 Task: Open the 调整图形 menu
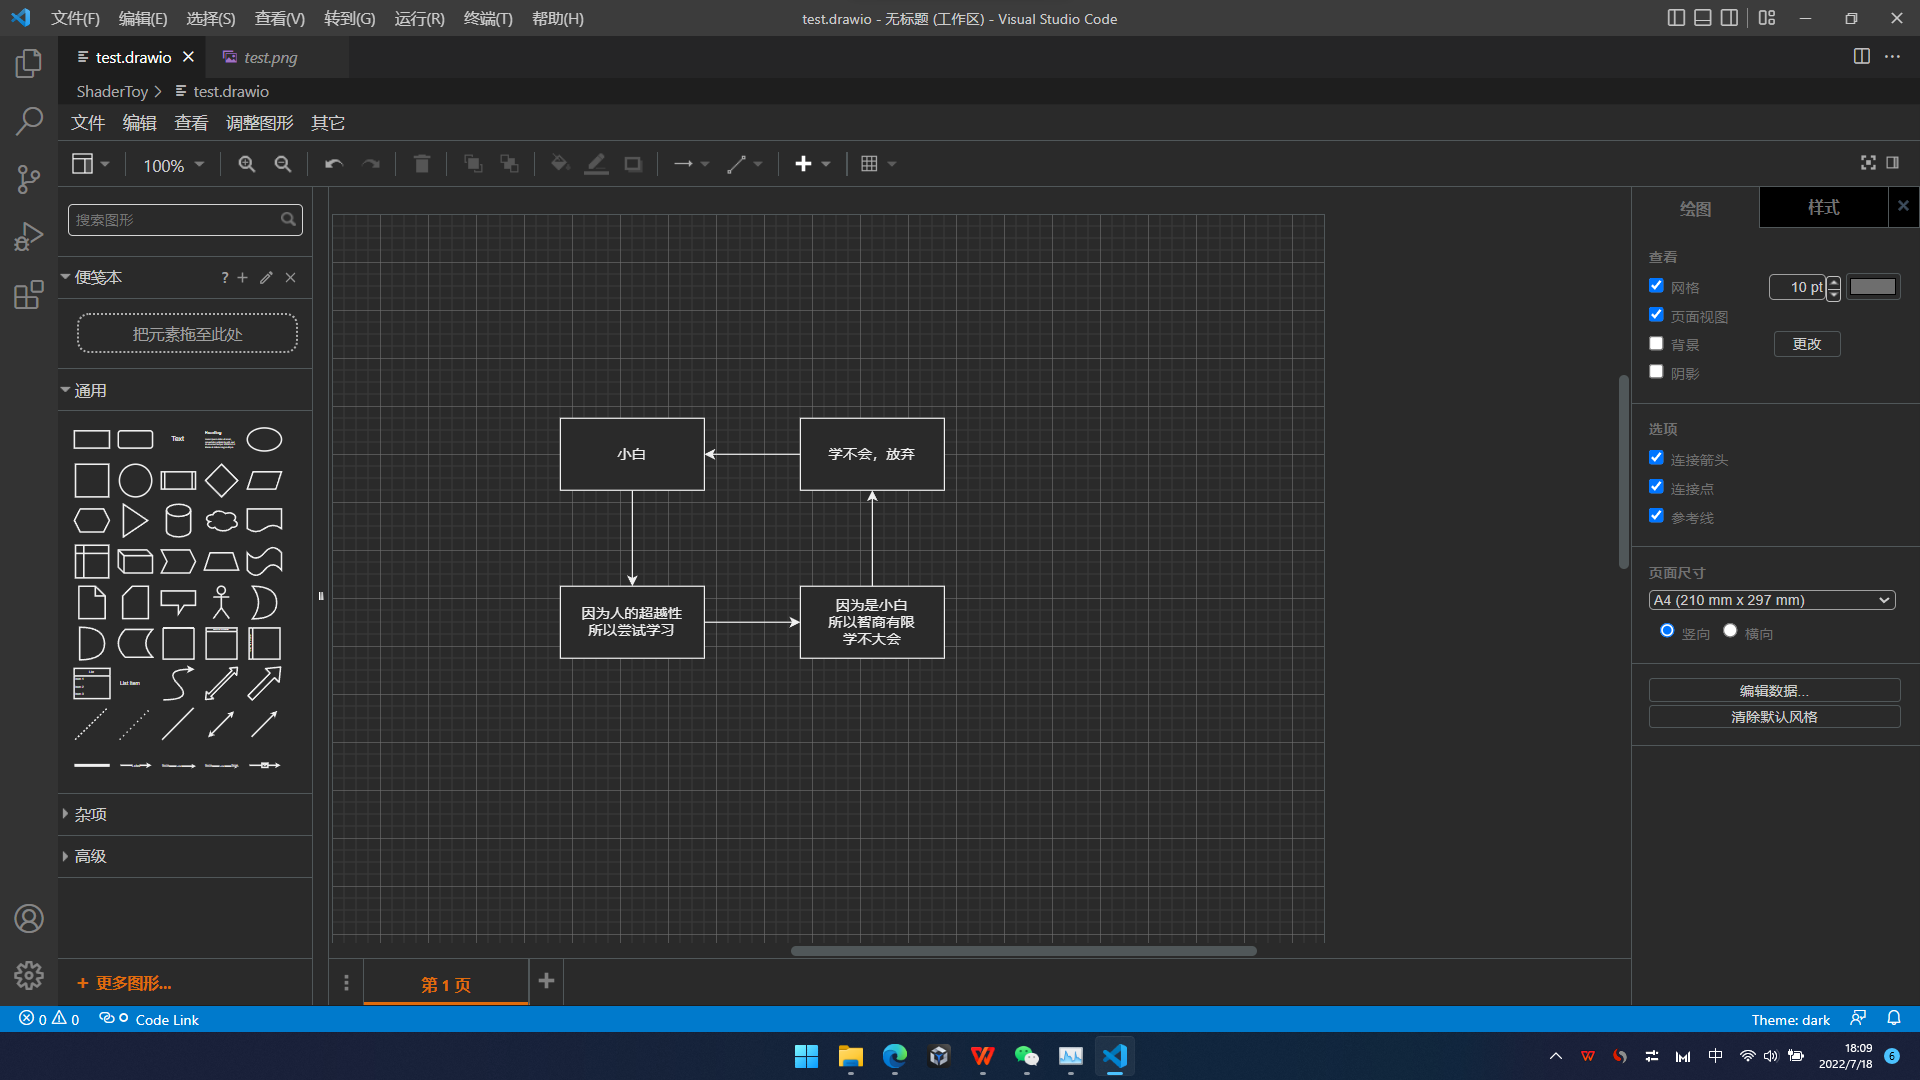(259, 123)
